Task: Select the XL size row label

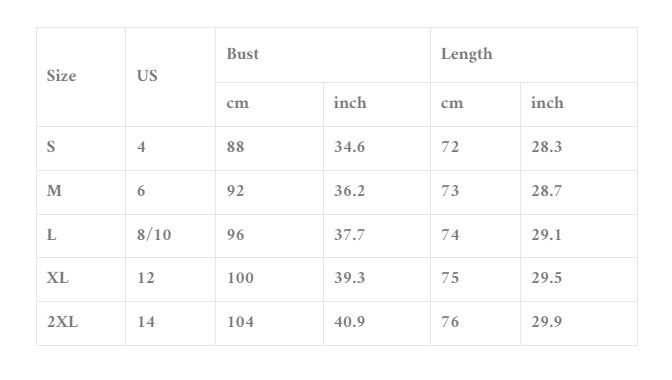Action: 57,278
